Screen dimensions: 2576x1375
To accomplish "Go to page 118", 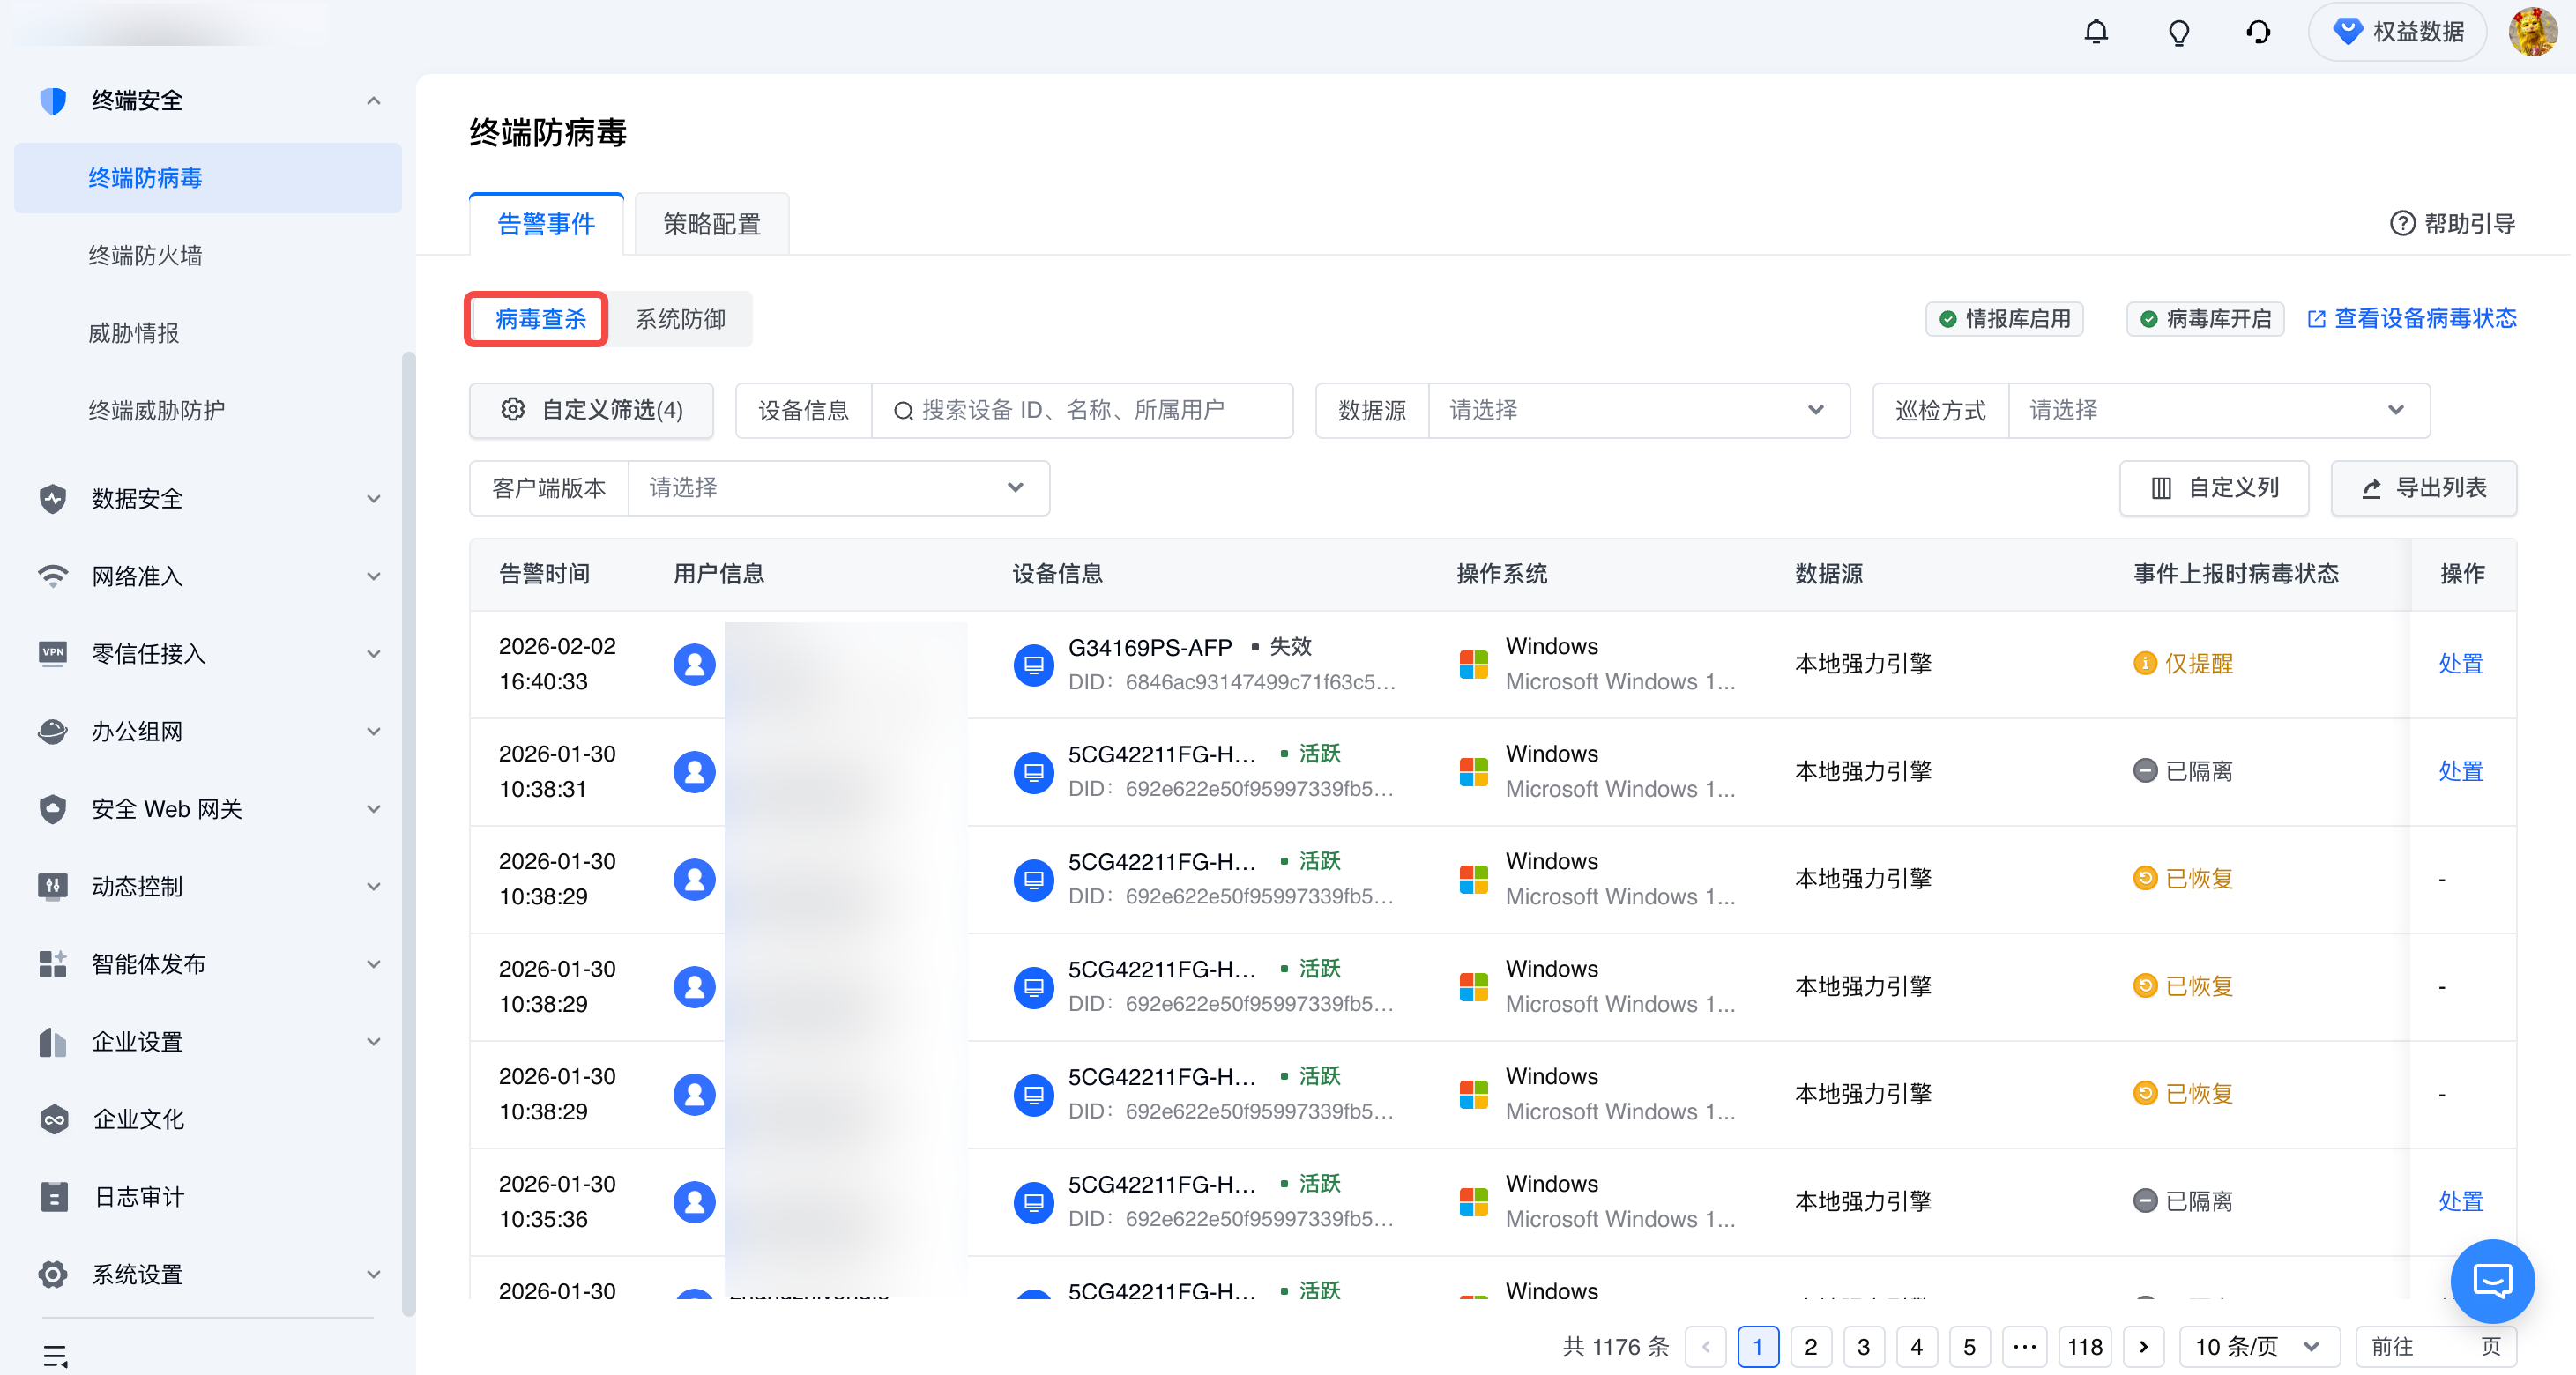I will tap(2084, 1346).
